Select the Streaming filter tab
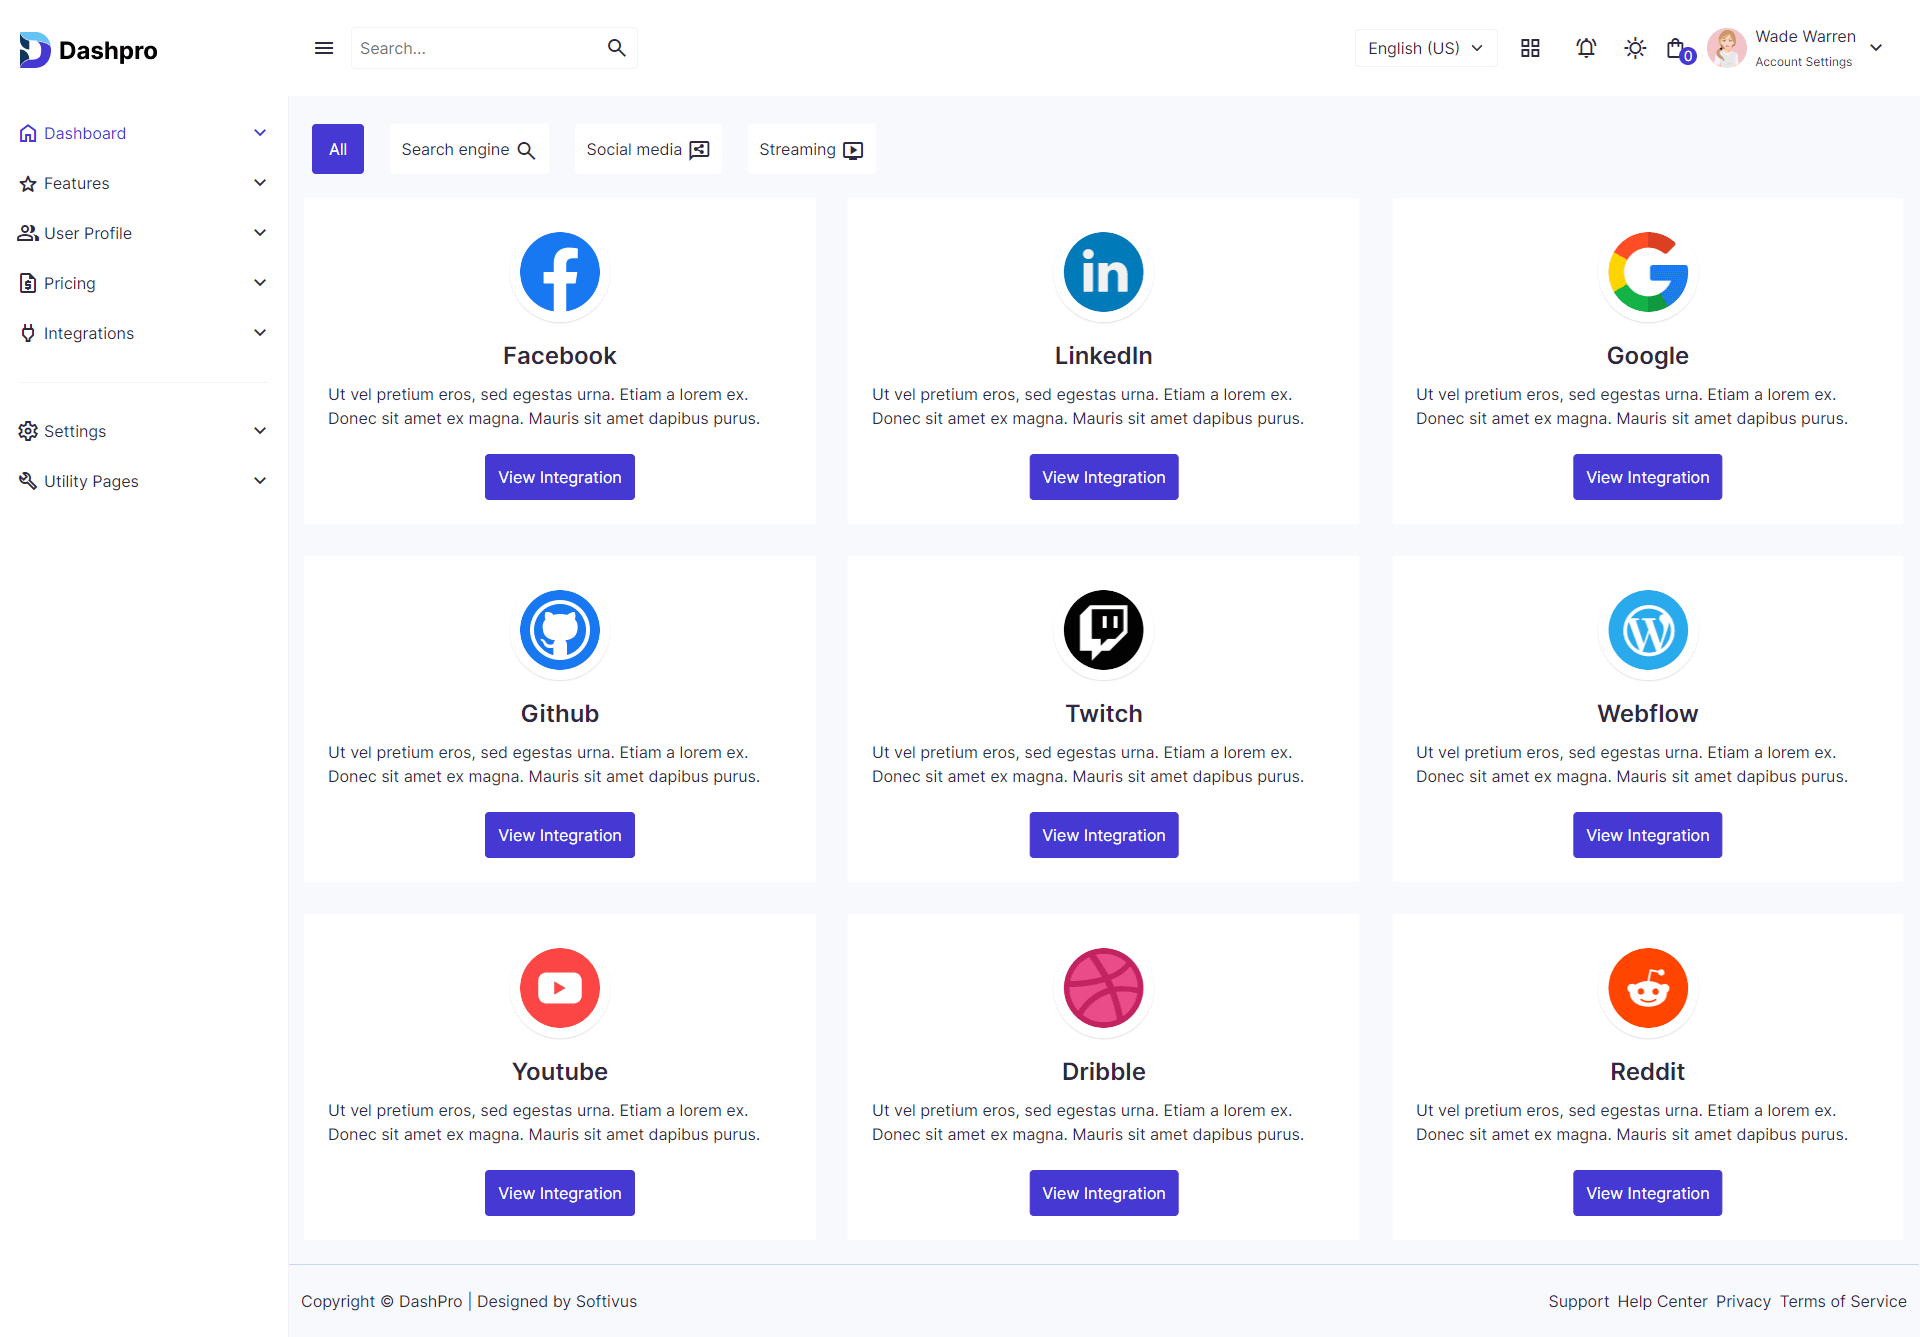1920x1337 pixels. tap(810, 149)
